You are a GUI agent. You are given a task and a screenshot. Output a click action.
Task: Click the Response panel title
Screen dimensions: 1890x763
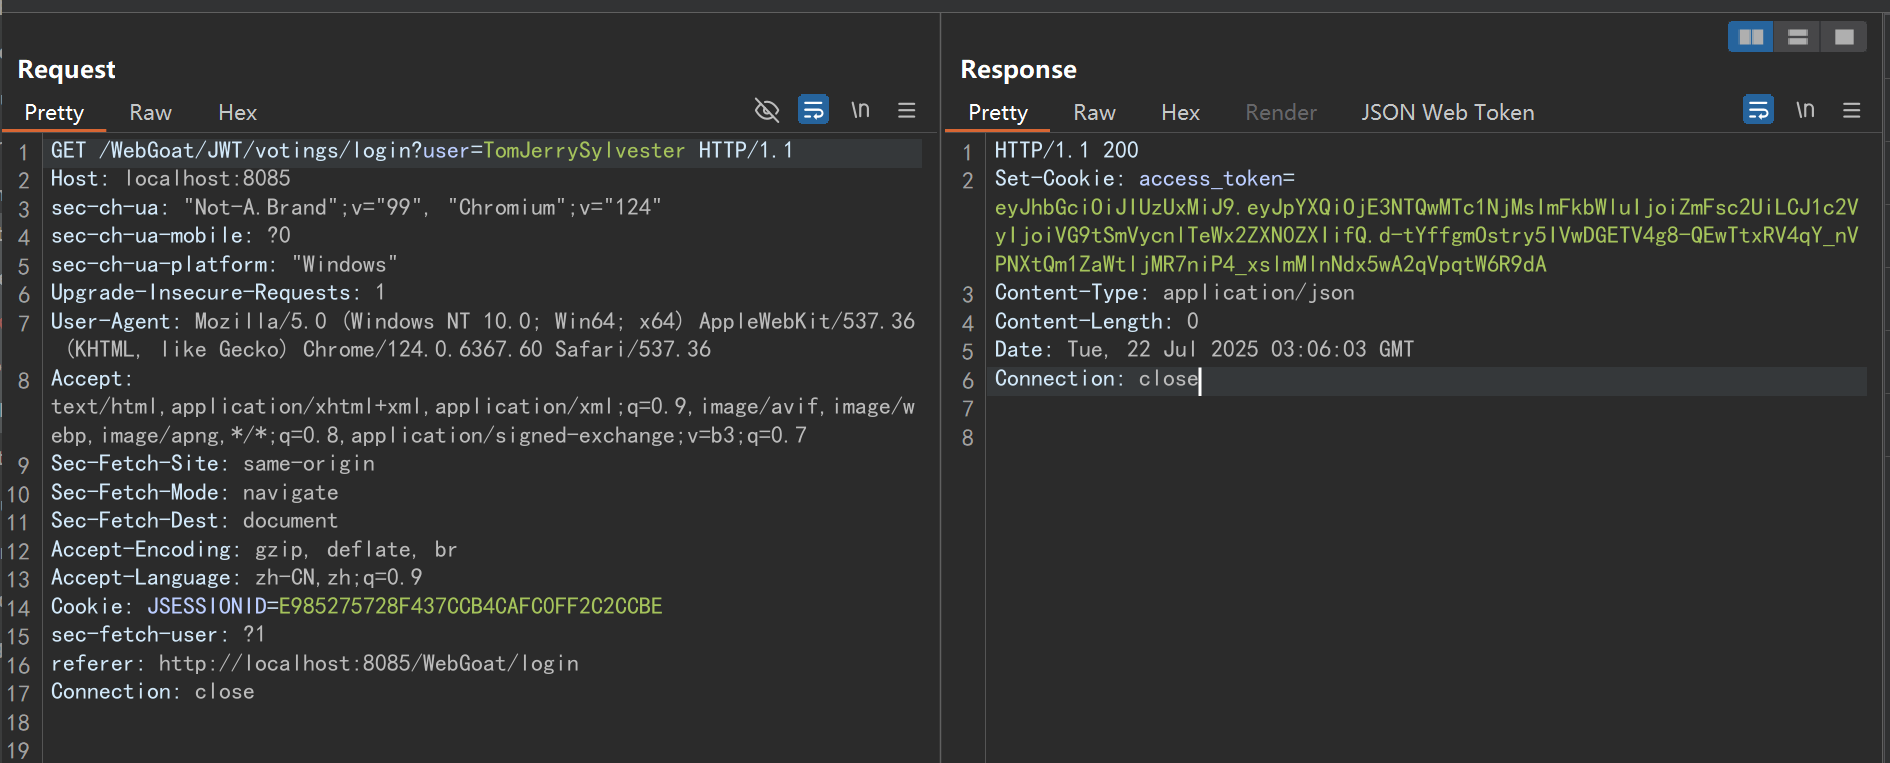(1018, 69)
